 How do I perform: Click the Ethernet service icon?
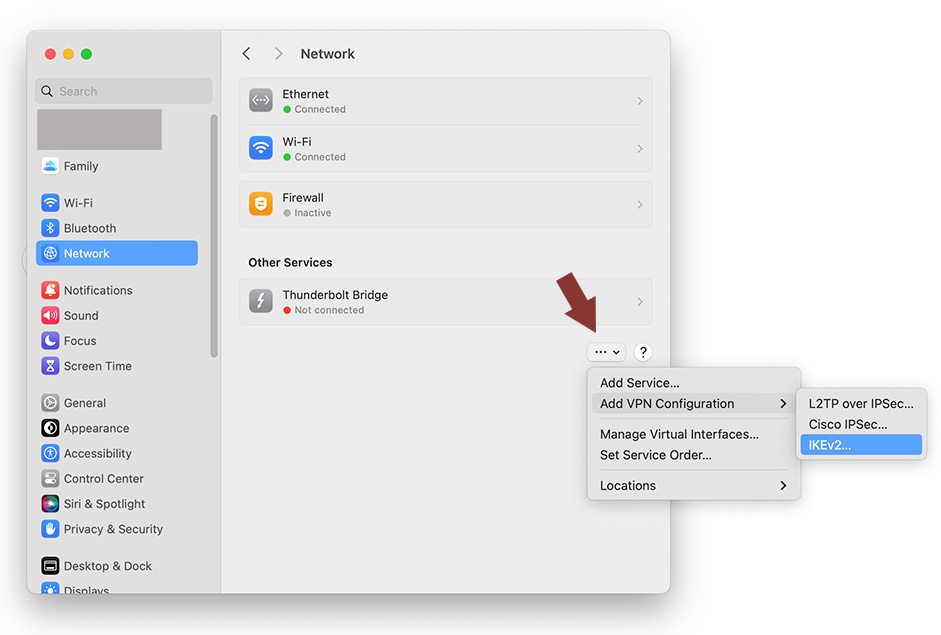point(260,100)
